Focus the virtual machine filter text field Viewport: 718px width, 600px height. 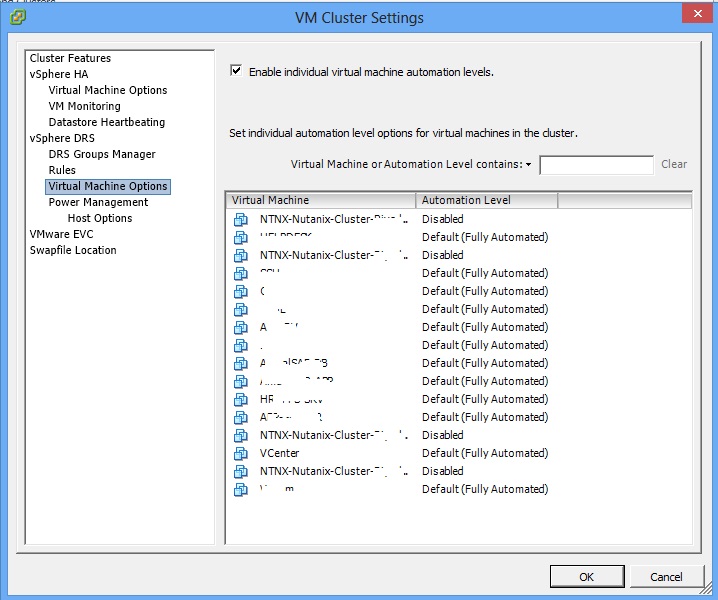point(596,165)
